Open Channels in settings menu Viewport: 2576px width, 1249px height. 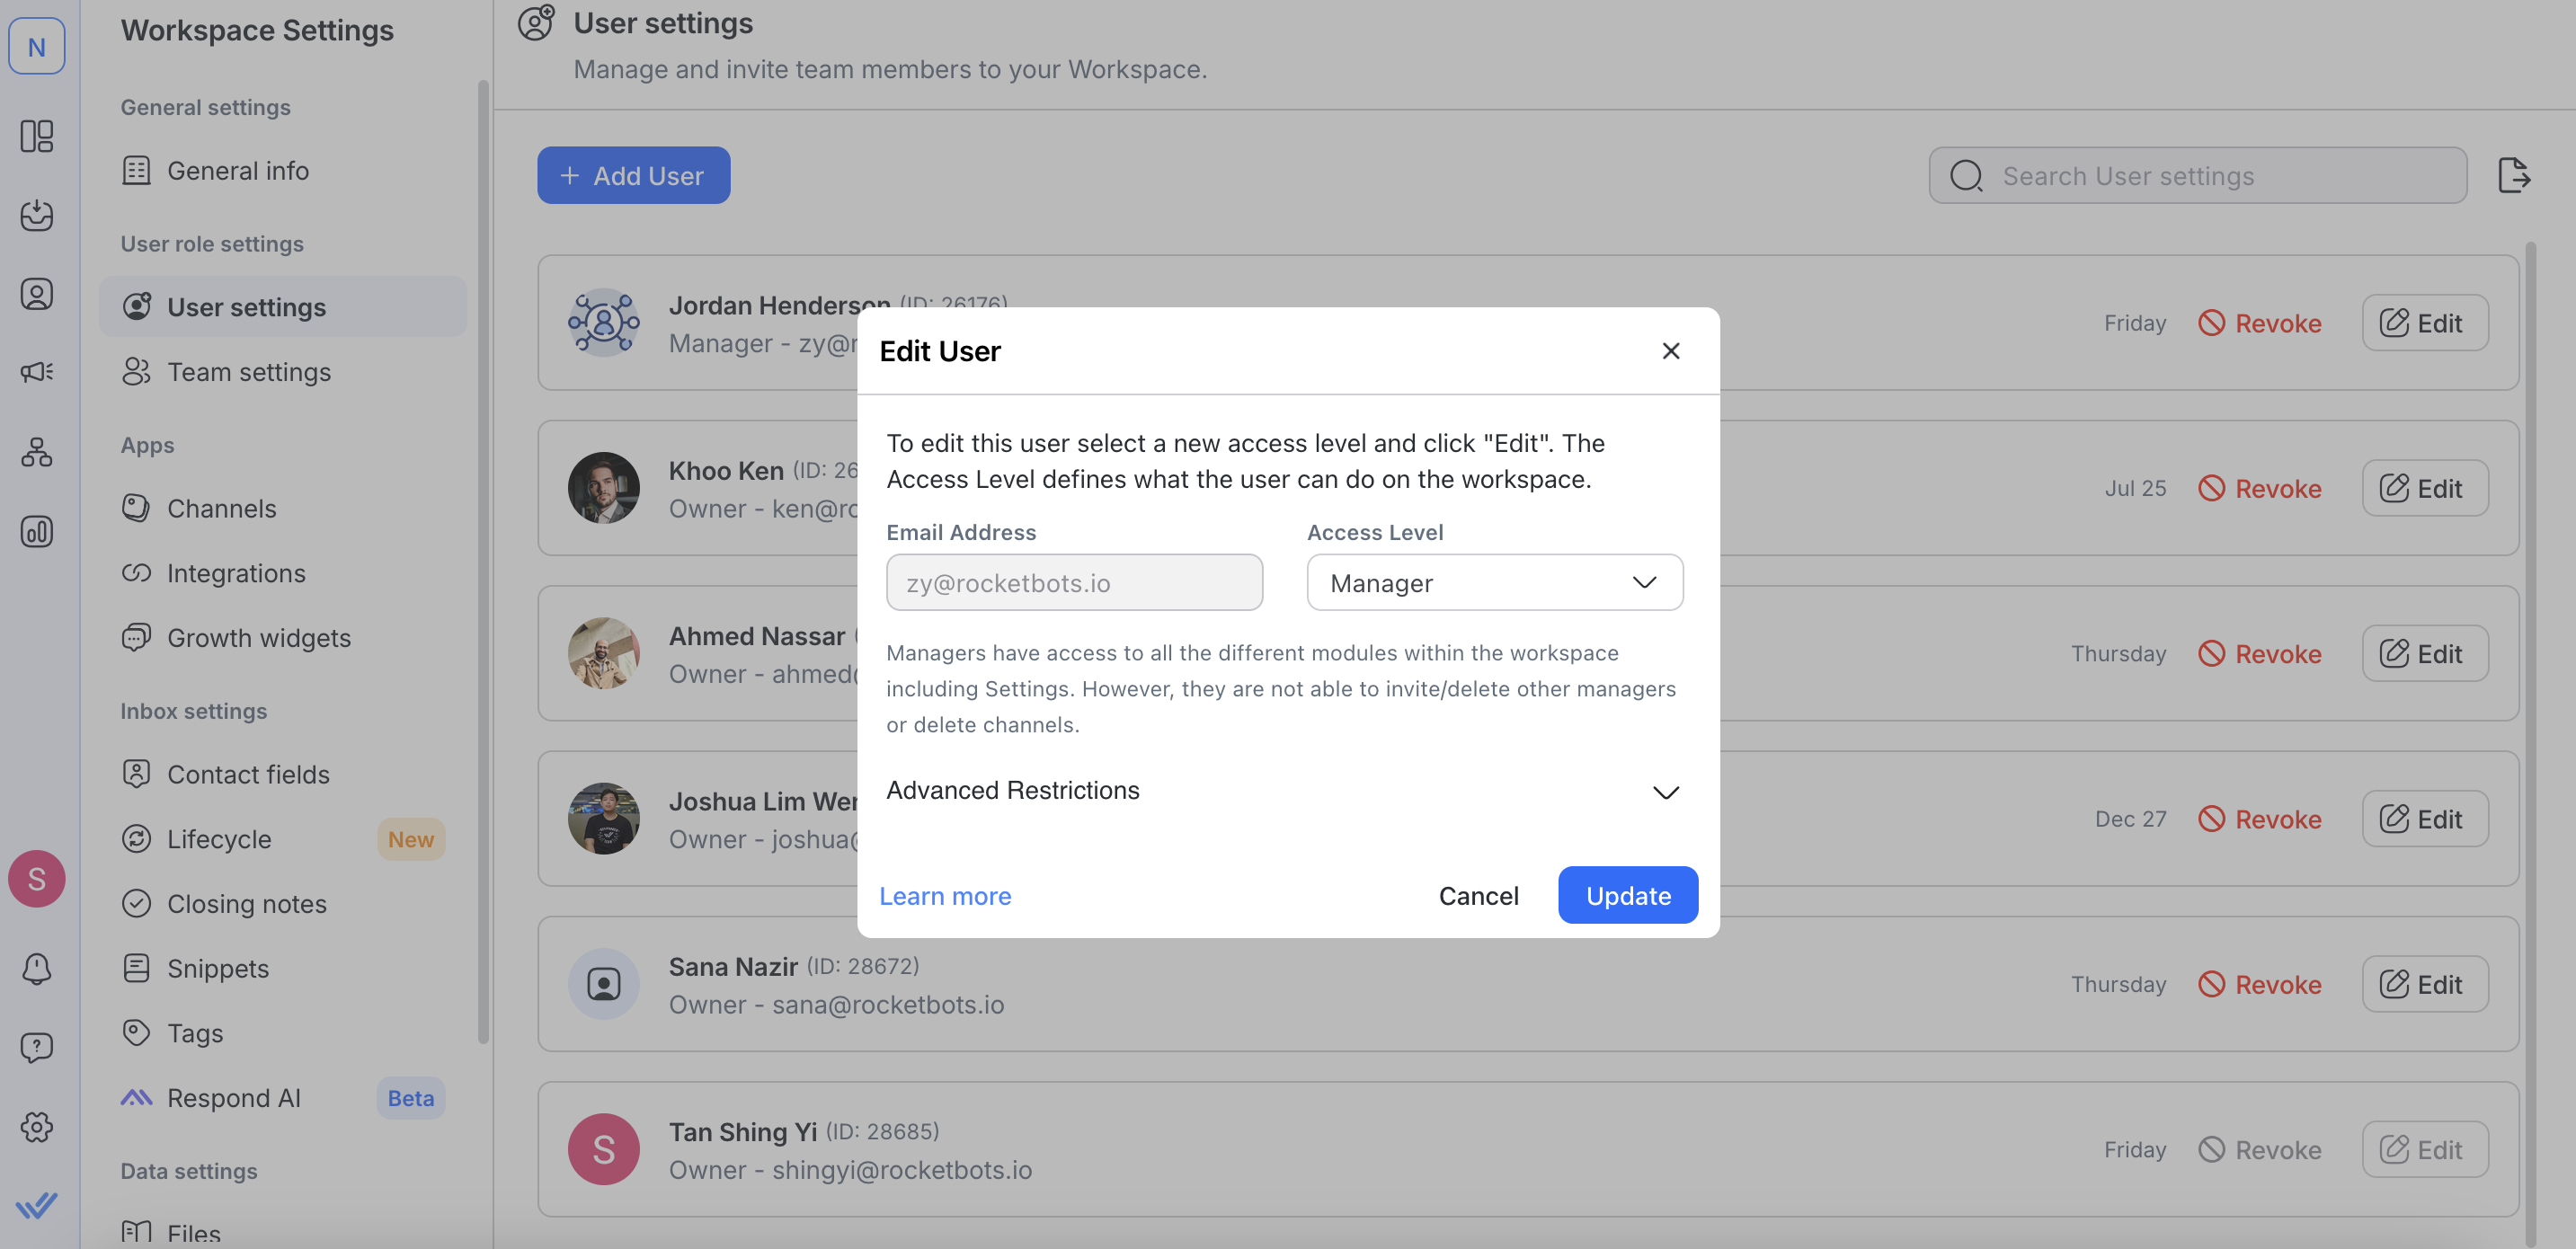pos(221,508)
